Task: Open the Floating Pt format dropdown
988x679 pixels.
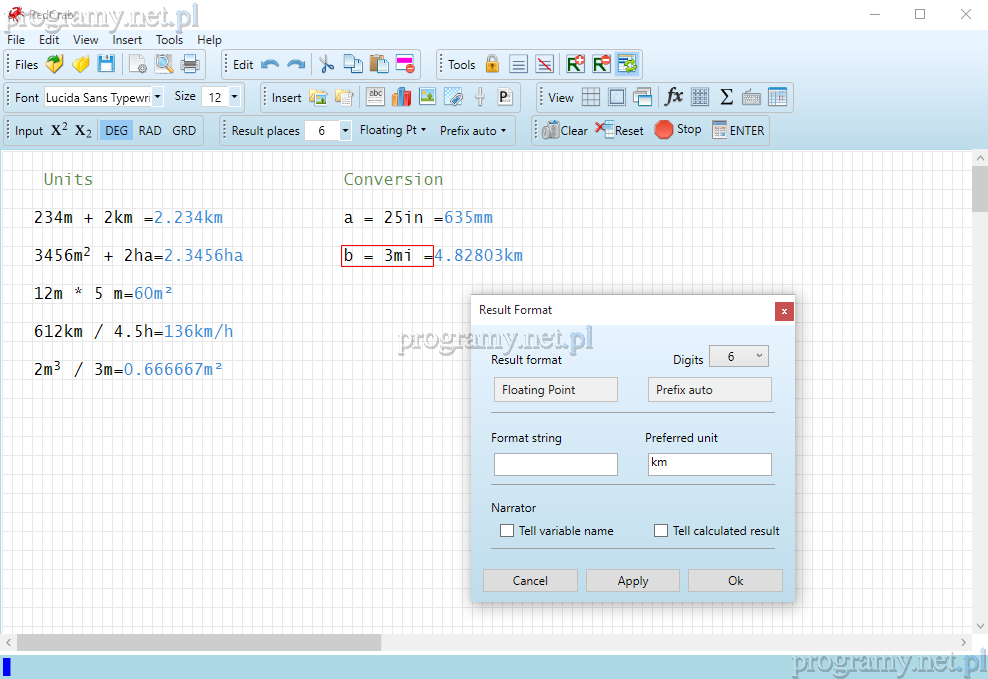Action: tap(392, 130)
